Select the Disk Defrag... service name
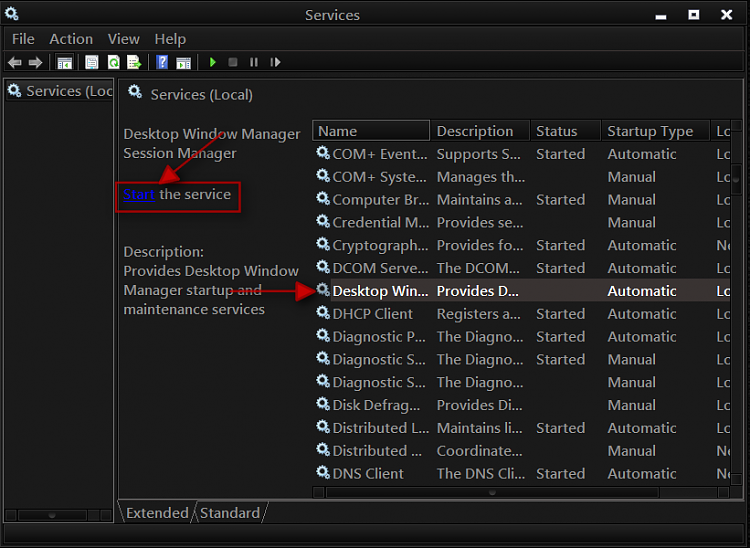Viewport: 750px width, 548px height. 376,405
